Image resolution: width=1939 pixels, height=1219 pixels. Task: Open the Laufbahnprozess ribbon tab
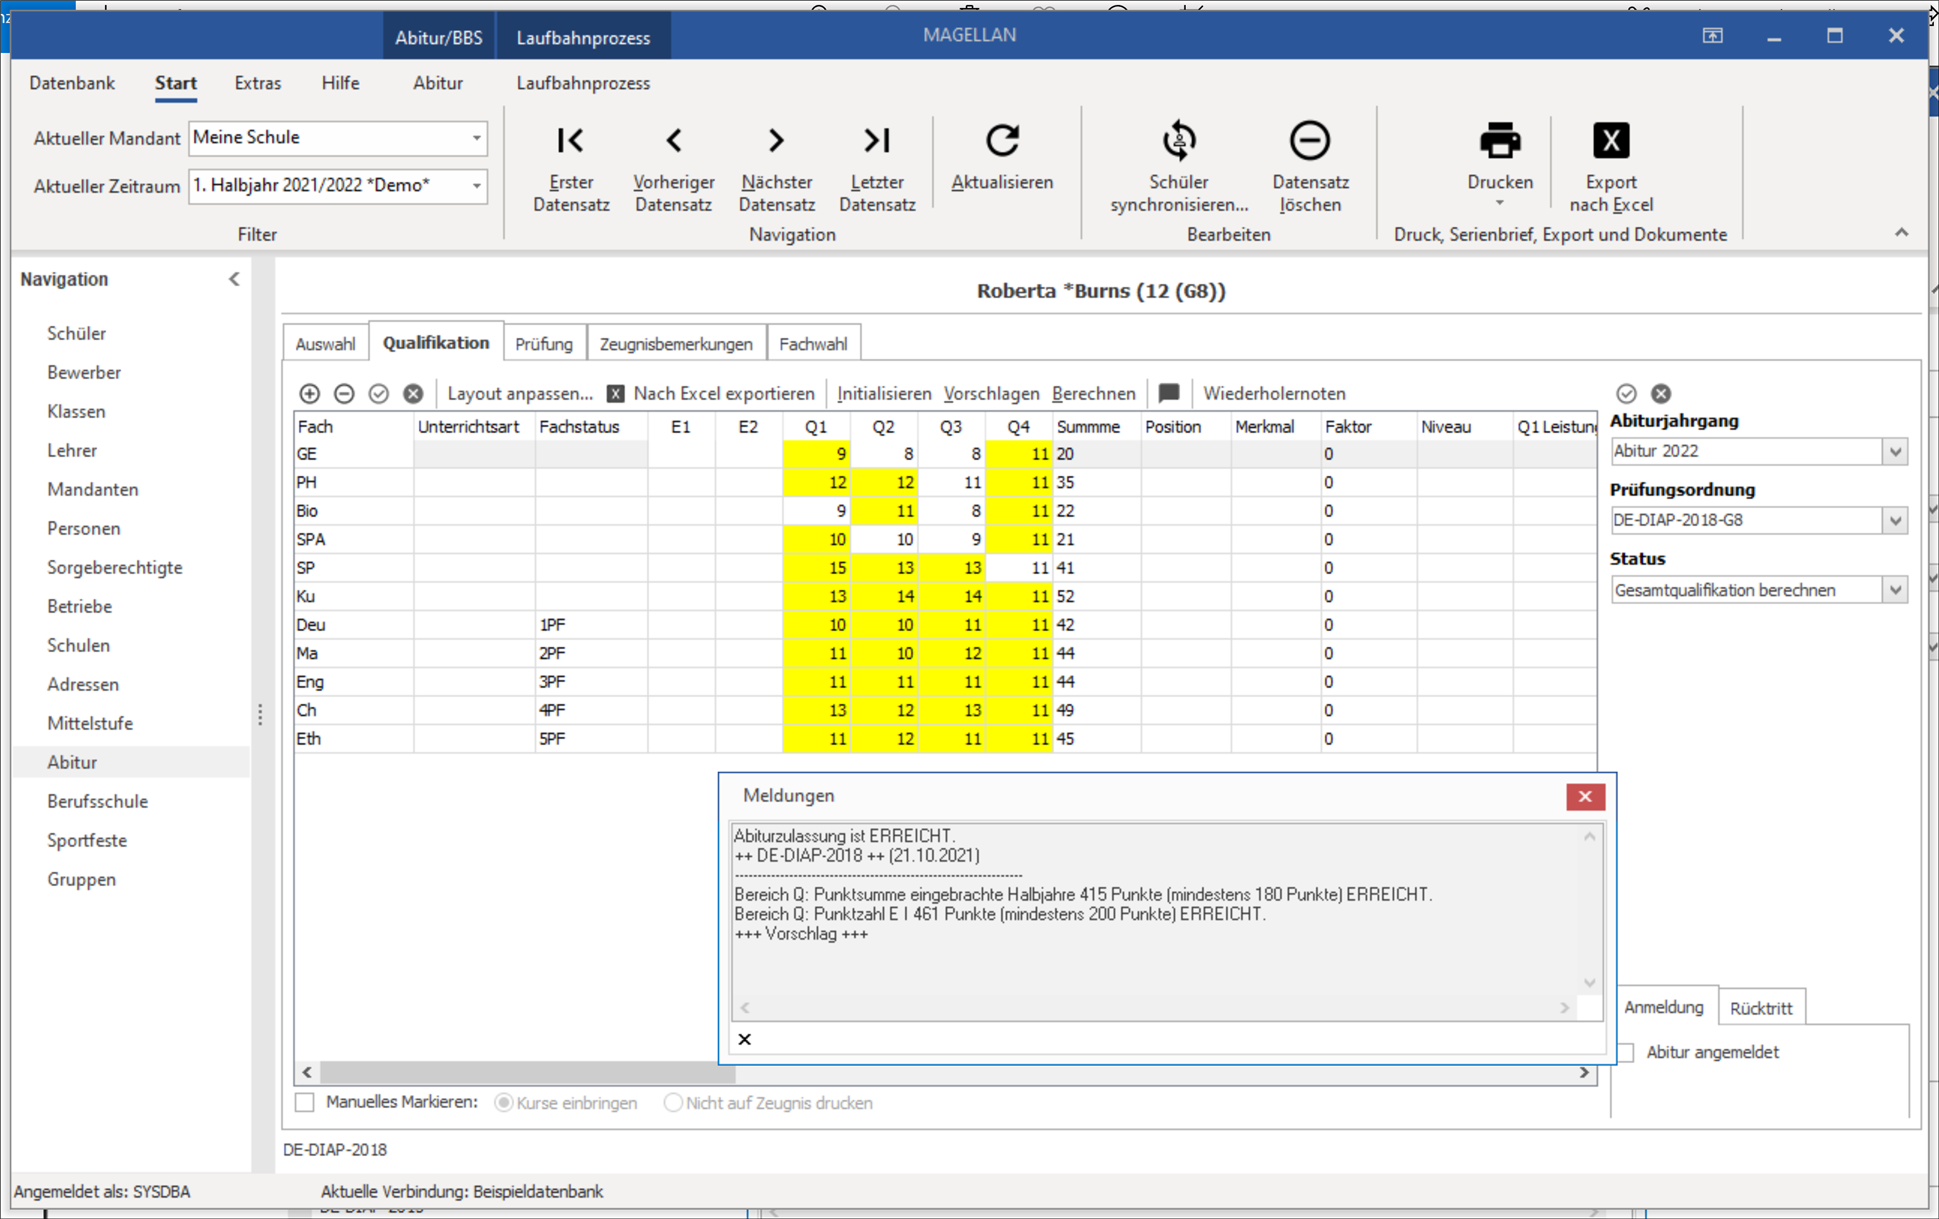(583, 83)
